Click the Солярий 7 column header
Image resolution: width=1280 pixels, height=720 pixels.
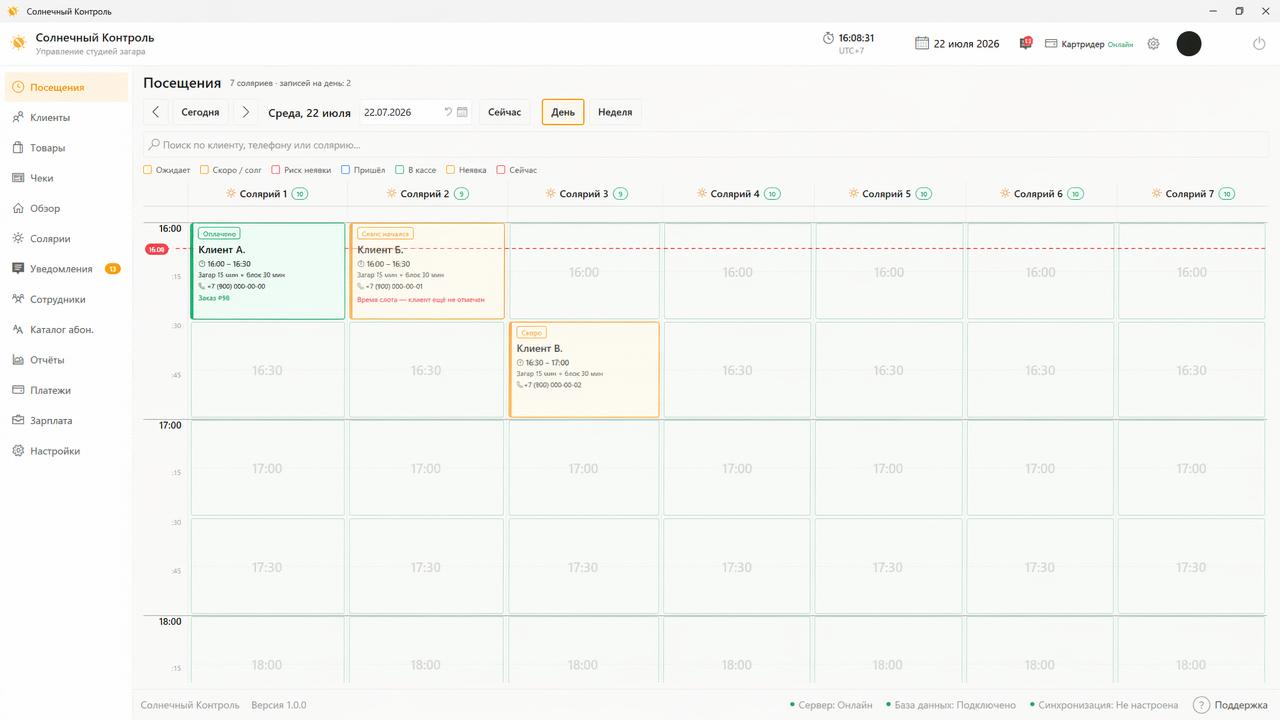click(1192, 194)
